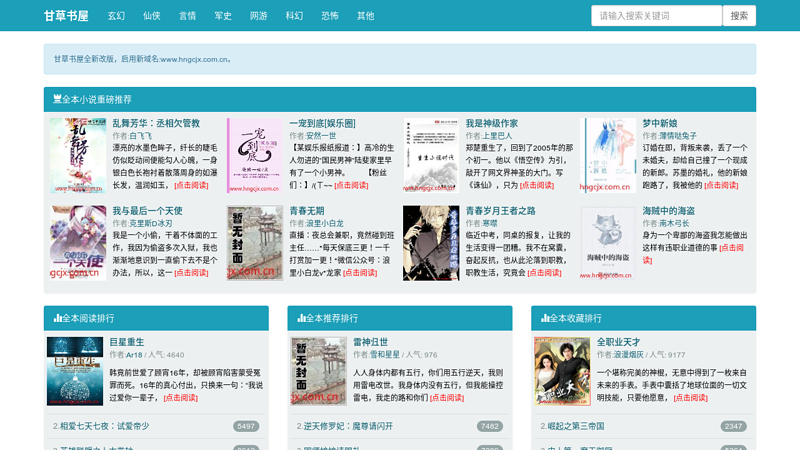Viewport: 800px width, 450px height.
Task: Open the title link 一宠到底[娱乐圈]
Action: (322, 123)
